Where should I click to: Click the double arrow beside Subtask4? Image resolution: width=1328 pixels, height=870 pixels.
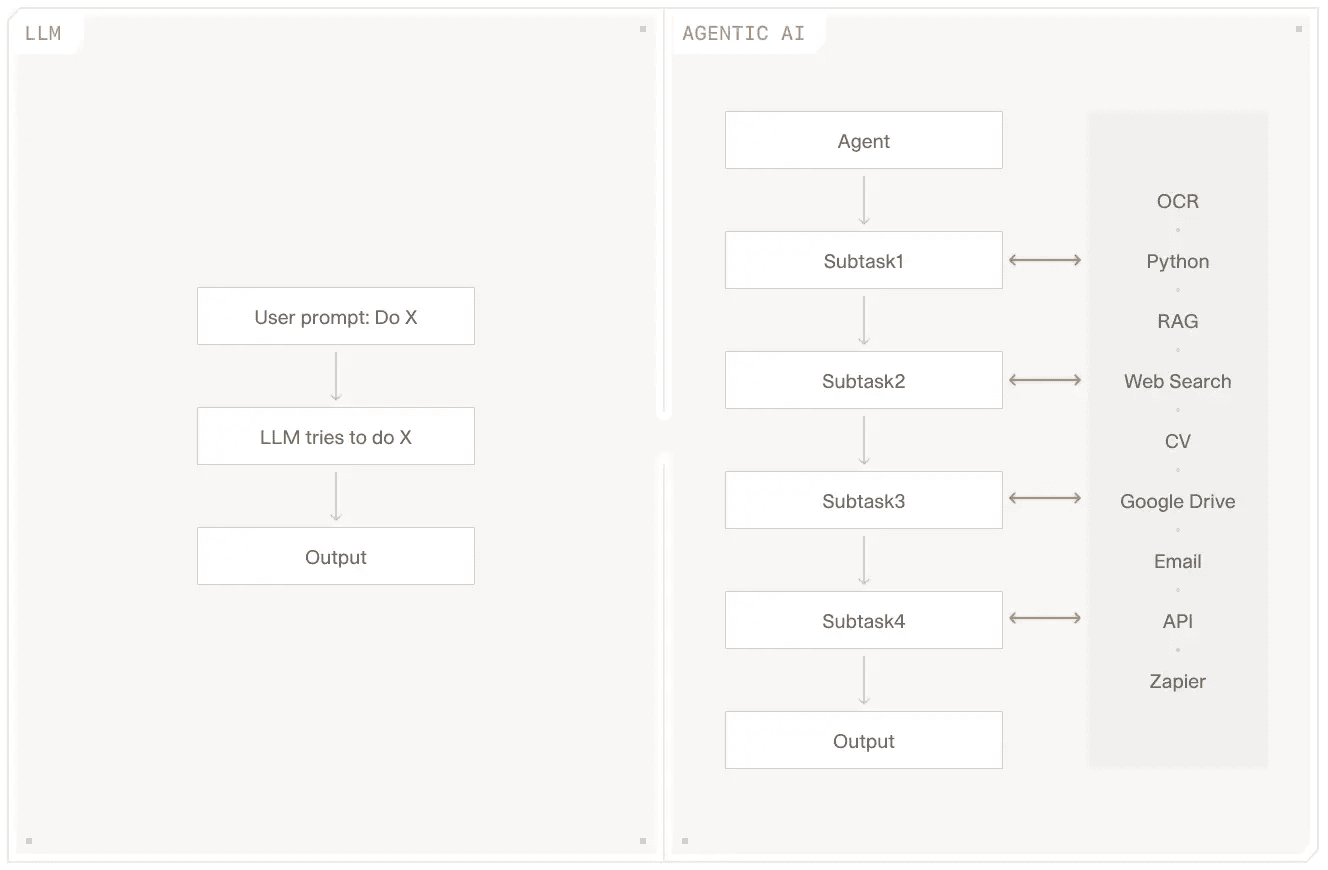(1045, 618)
